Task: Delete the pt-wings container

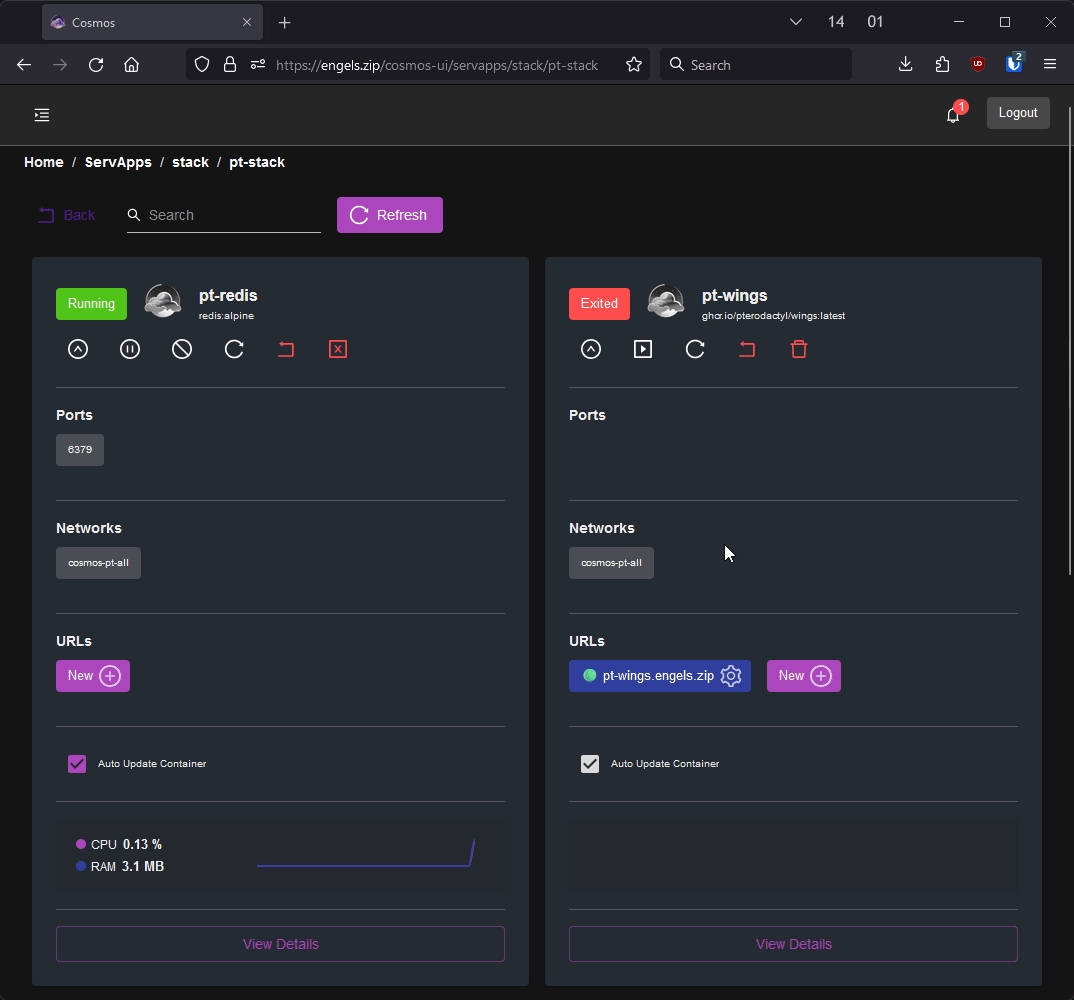Action: tap(799, 349)
